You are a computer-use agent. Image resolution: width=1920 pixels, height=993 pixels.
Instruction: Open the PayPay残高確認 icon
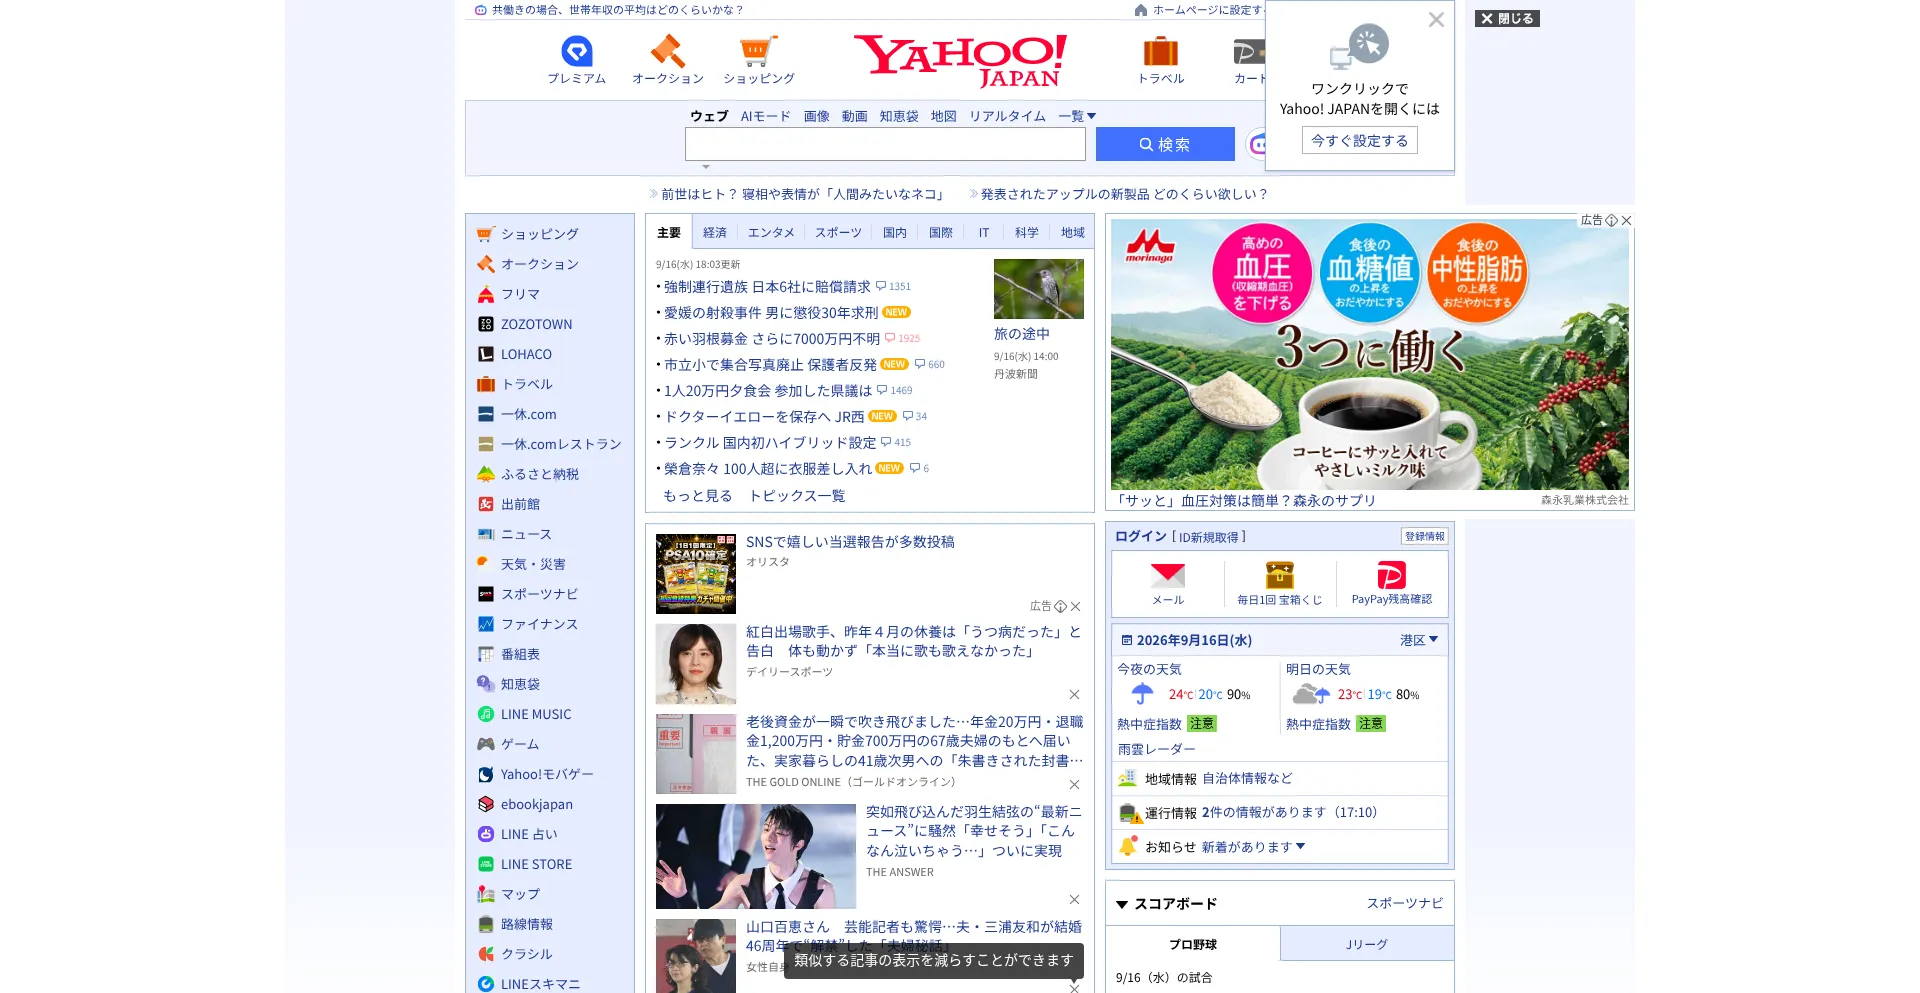1391,575
